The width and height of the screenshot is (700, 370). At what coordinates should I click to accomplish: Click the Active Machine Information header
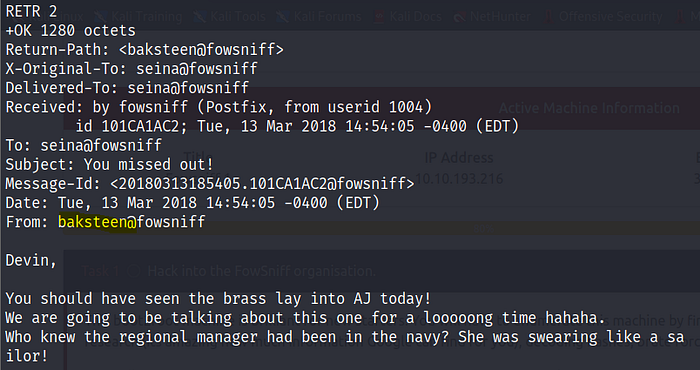pos(589,108)
